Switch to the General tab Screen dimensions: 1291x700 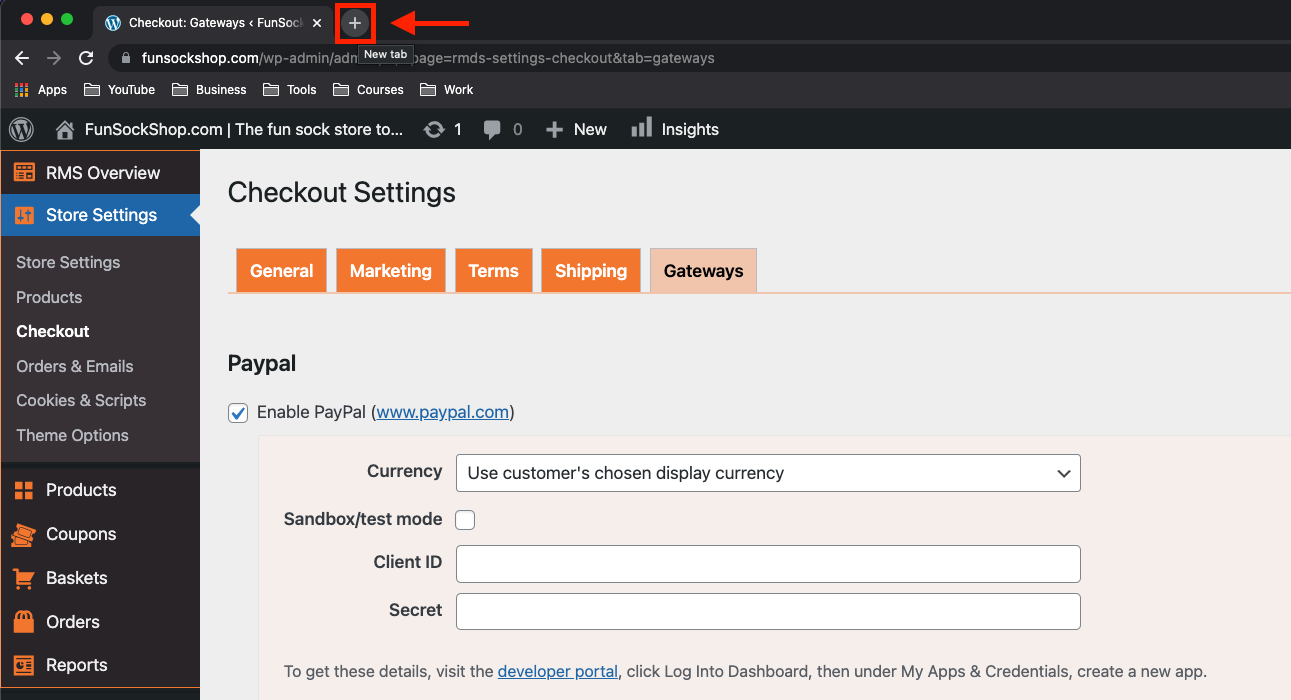click(282, 271)
